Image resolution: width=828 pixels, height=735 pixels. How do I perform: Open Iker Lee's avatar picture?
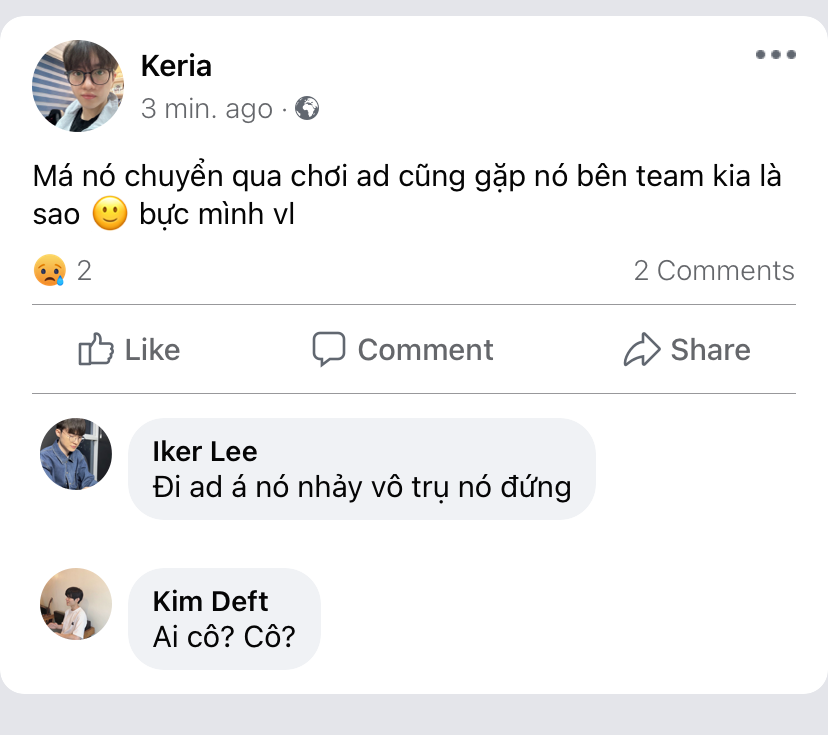point(76,454)
